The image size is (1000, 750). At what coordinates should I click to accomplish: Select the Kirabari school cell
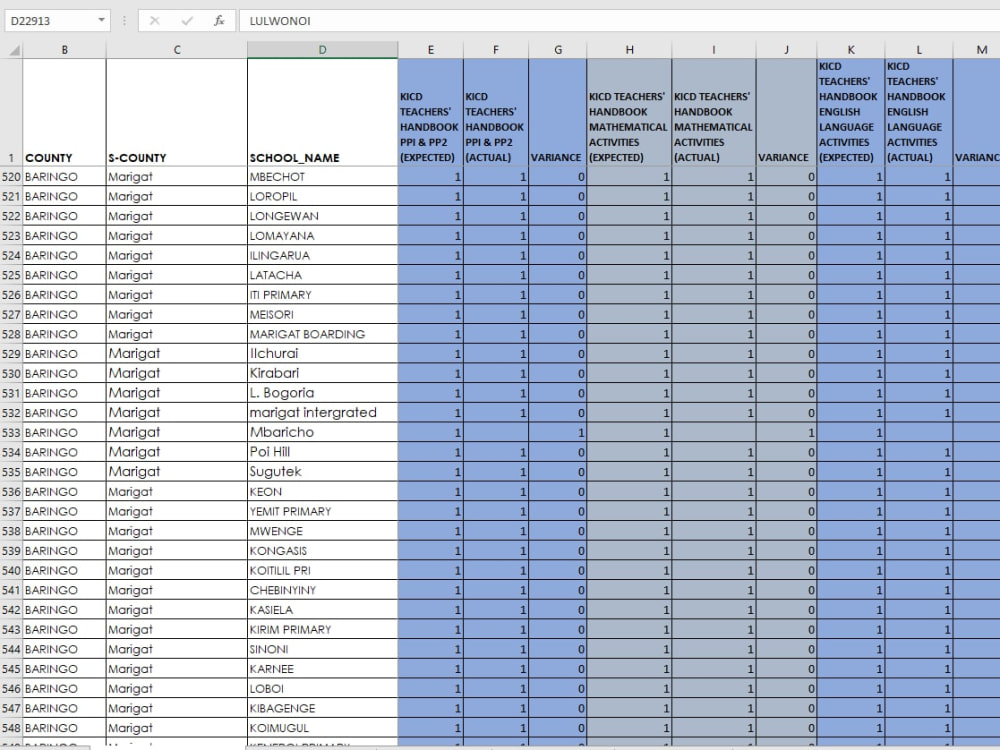(x=323, y=373)
